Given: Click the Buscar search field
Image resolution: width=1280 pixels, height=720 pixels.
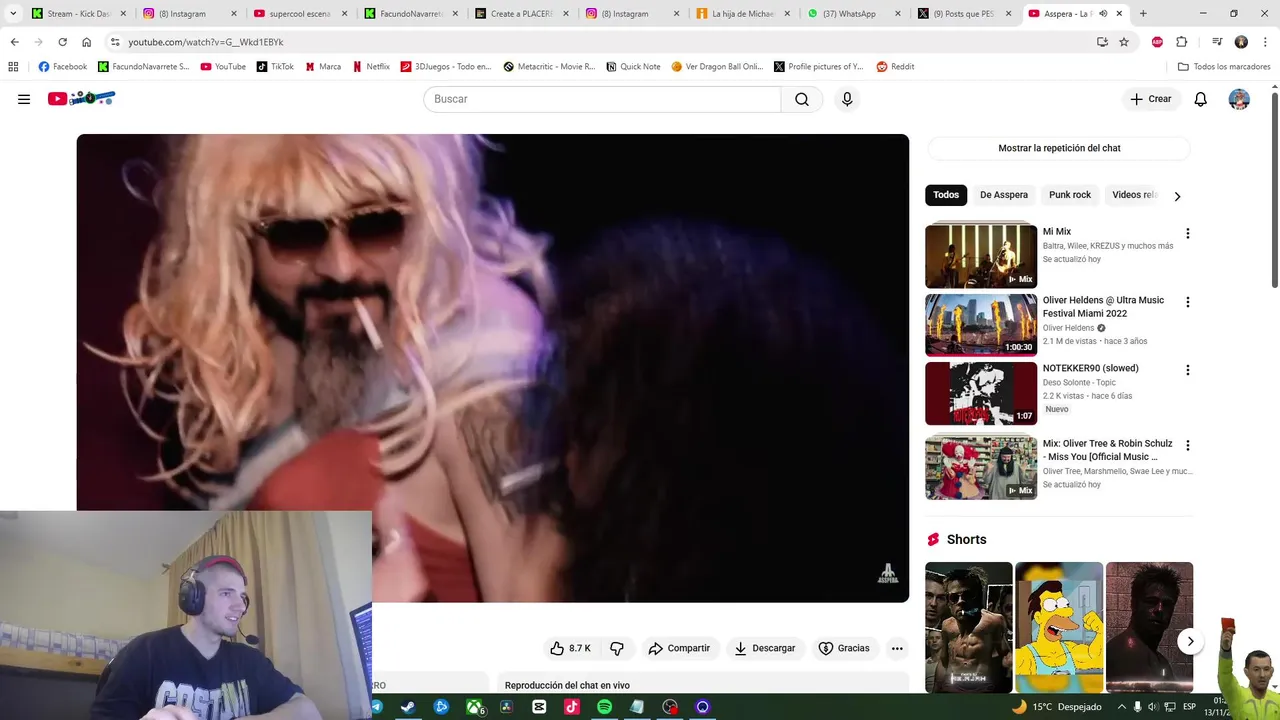Looking at the screenshot, I should (x=602, y=99).
